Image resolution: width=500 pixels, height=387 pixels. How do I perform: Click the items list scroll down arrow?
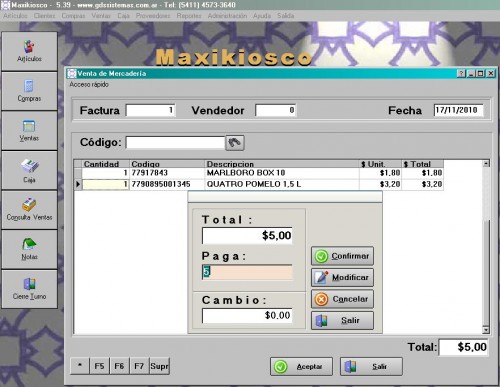(486, 330)
